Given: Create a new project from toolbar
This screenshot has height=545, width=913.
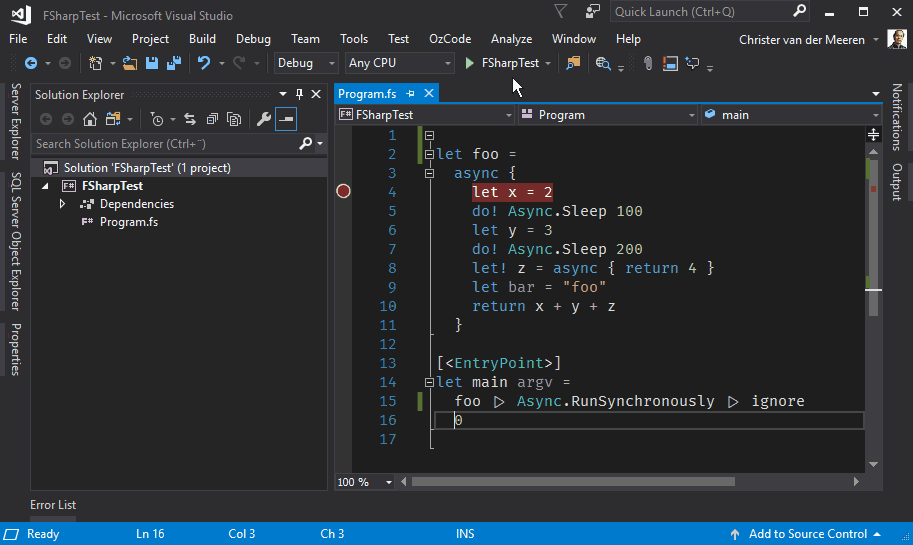Looking at the screenshot, I should 95,63.
